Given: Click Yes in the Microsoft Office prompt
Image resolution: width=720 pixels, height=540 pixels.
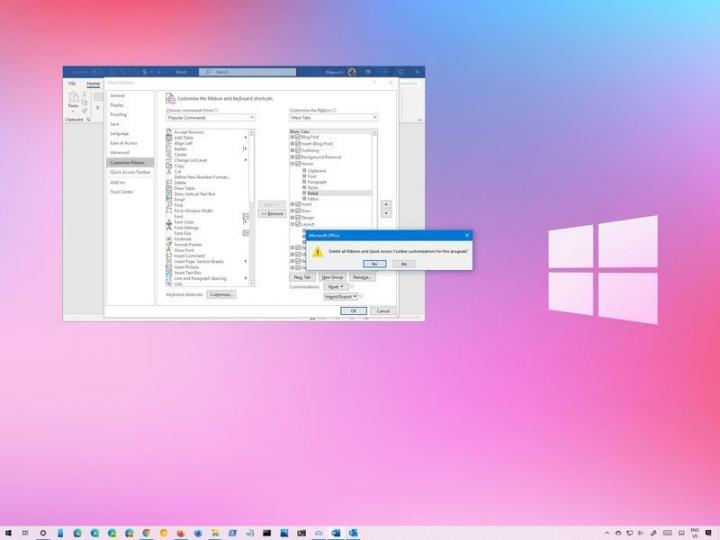Looking at the screenshot, I should coord(373,263).
